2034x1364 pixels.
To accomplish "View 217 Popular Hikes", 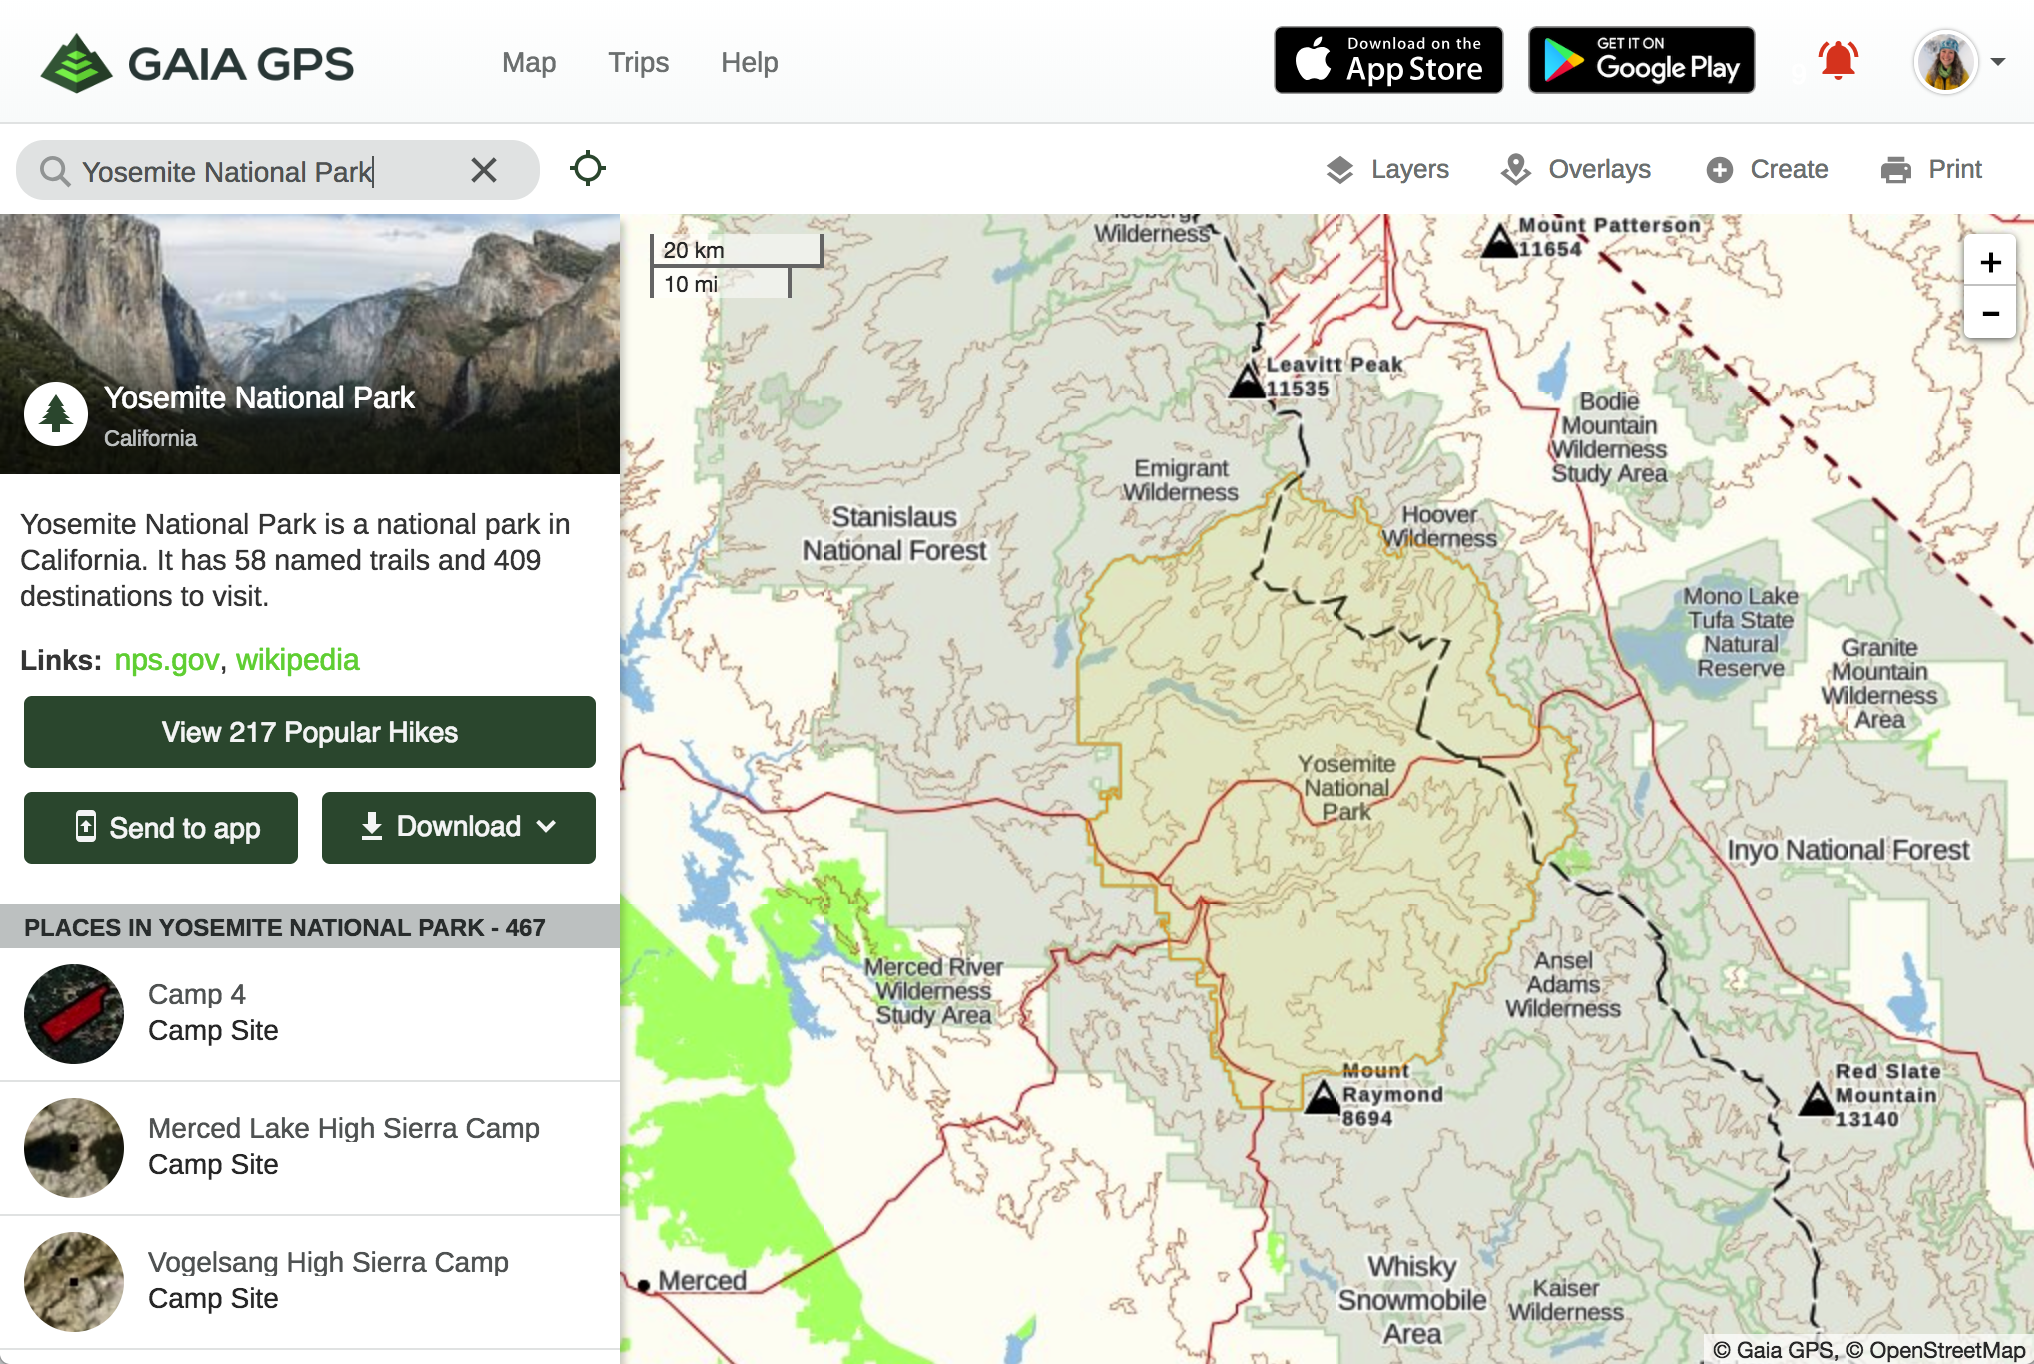I will pos(310,732).
